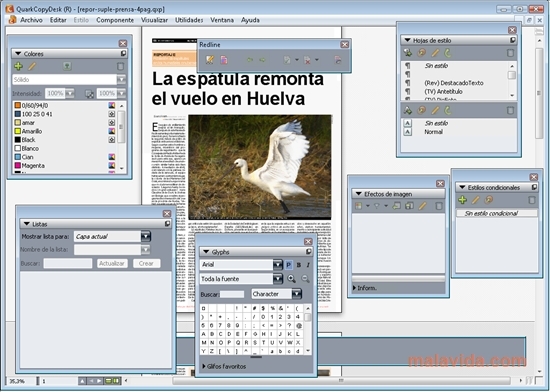
Task: Click the Buscar field in Glyphs panel
Action: 232,294
